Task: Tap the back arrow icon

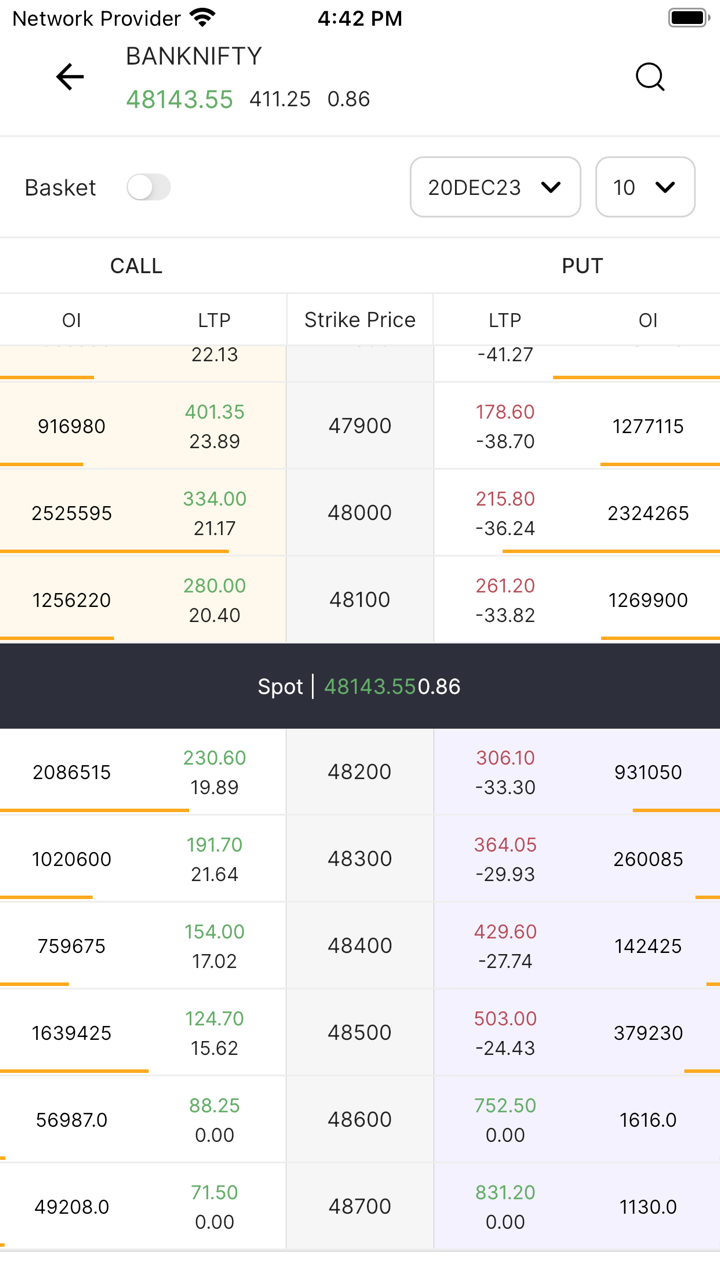Action: click(x=70, y=77)
